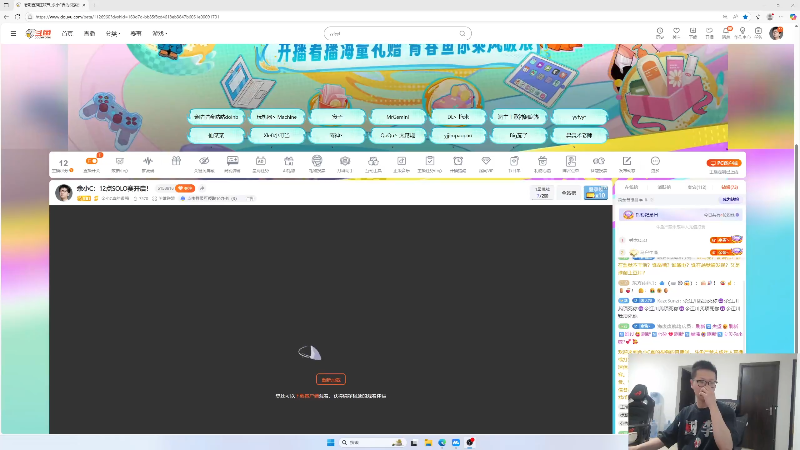Open the 直播 live menu item
800x450 pixels.
click(89, 34)
